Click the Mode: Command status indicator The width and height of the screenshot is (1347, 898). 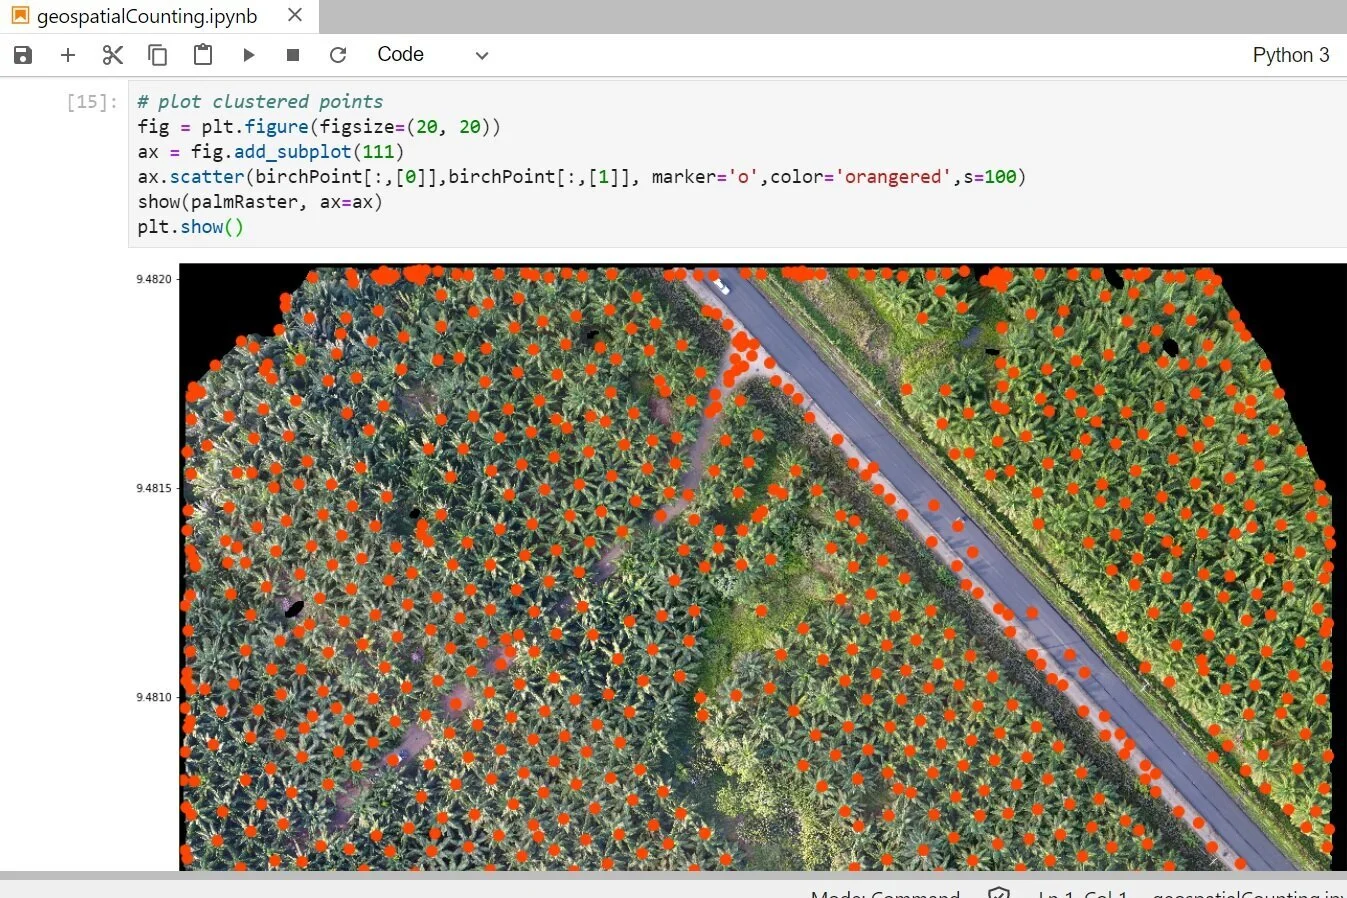point(884,893)
